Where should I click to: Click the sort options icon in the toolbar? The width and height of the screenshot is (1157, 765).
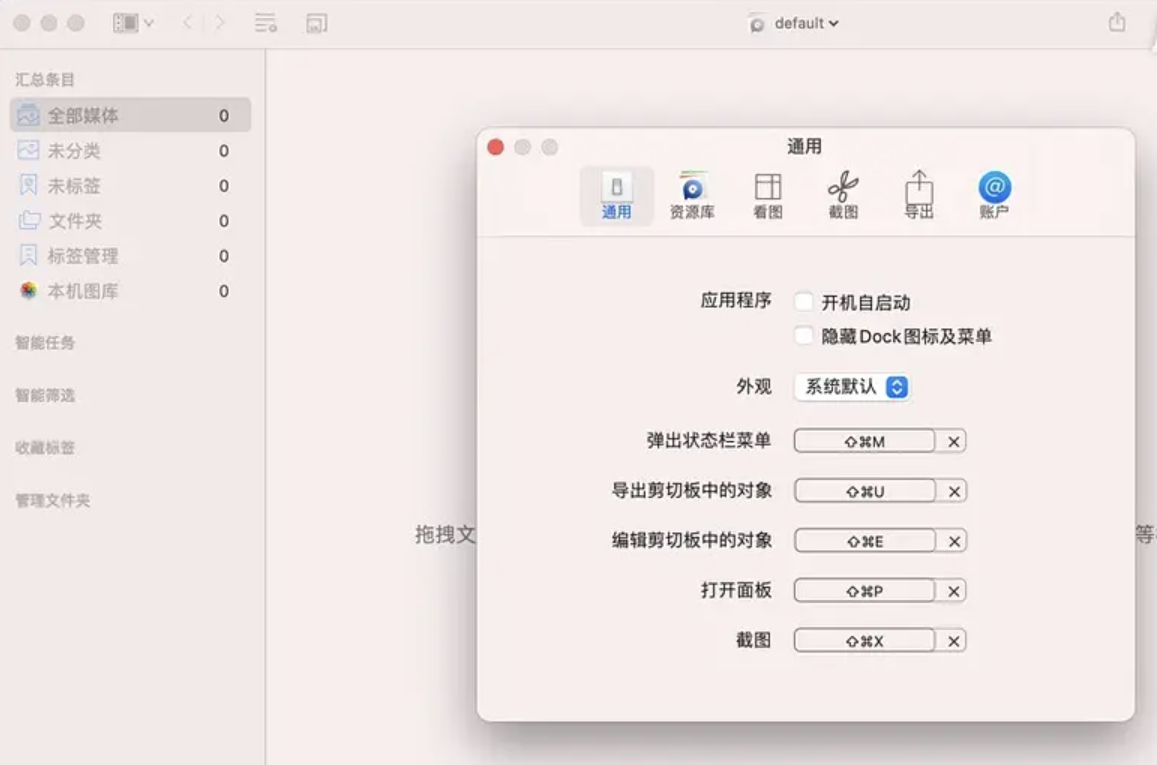(x=265, y=21)
